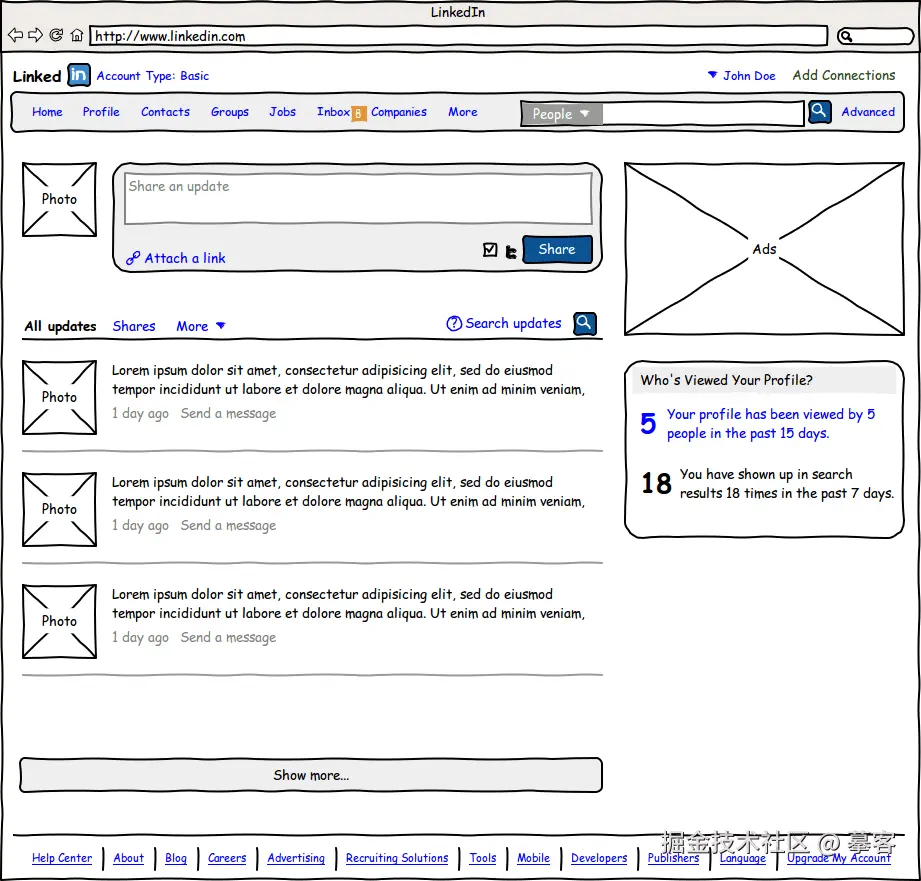The height and width of the screenshot is (881, 921).
Task: Open the Inbox menu item
Action: pos(333,112)
